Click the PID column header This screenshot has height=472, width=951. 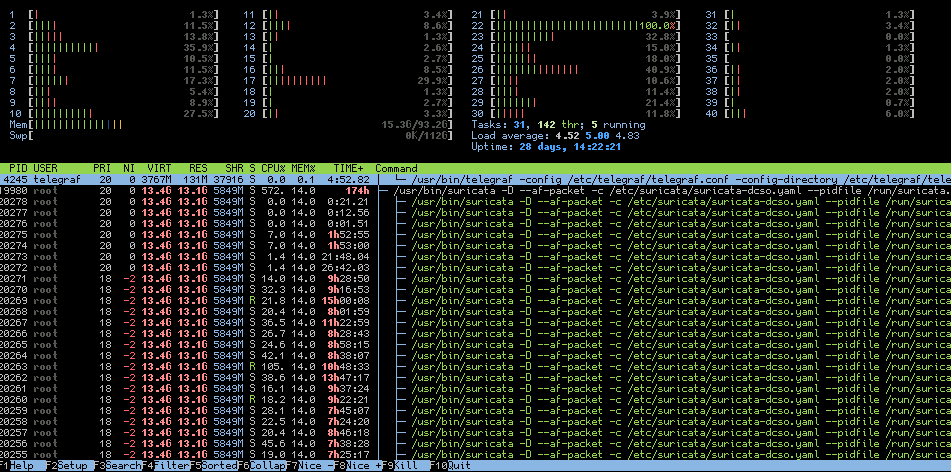pyautogui.click(x=18, y=167)
